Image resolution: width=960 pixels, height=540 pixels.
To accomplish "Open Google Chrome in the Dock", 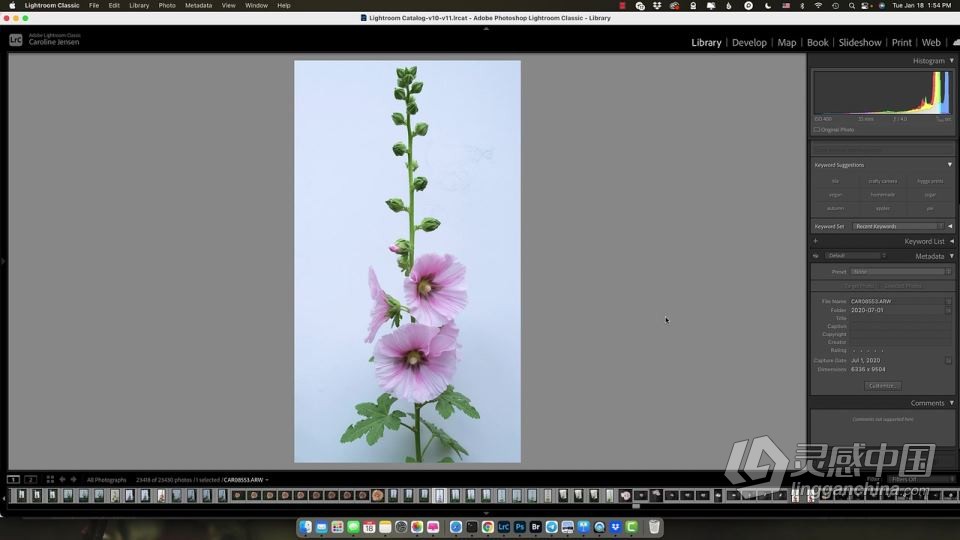I will 487,527.
